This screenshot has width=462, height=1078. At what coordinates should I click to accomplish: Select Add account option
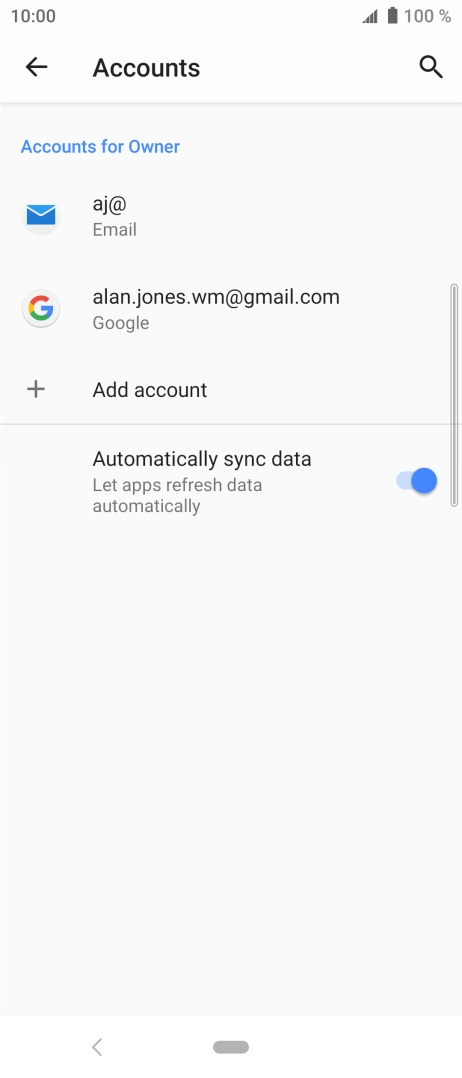tap(231, 390)
